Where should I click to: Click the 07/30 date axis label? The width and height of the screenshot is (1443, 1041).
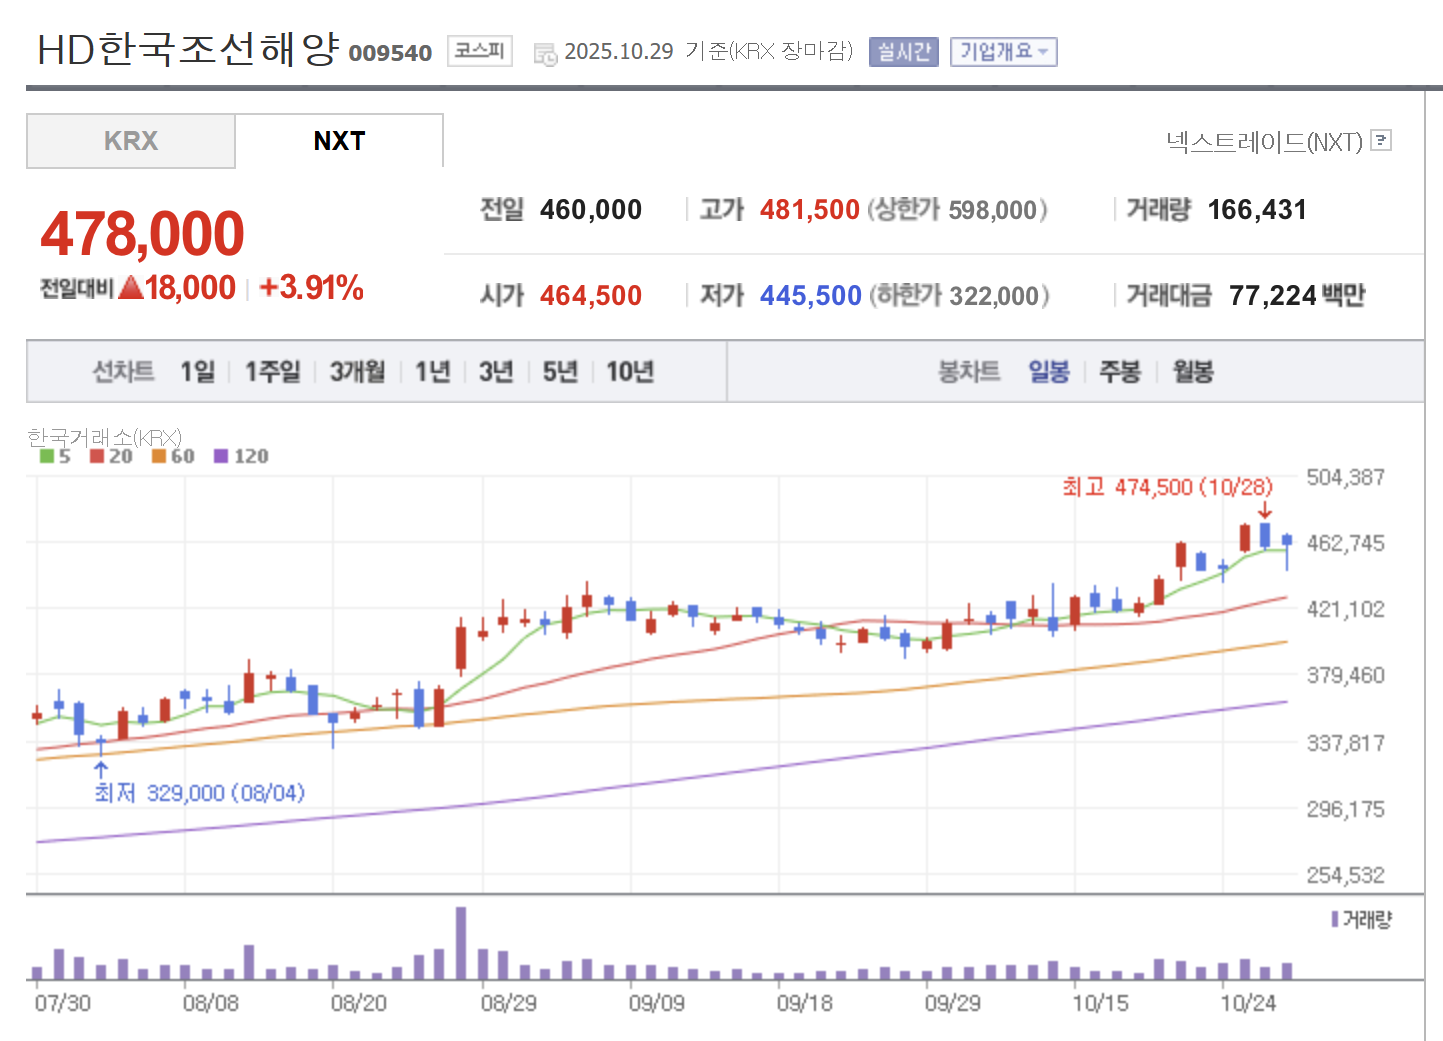(63, 1003)
